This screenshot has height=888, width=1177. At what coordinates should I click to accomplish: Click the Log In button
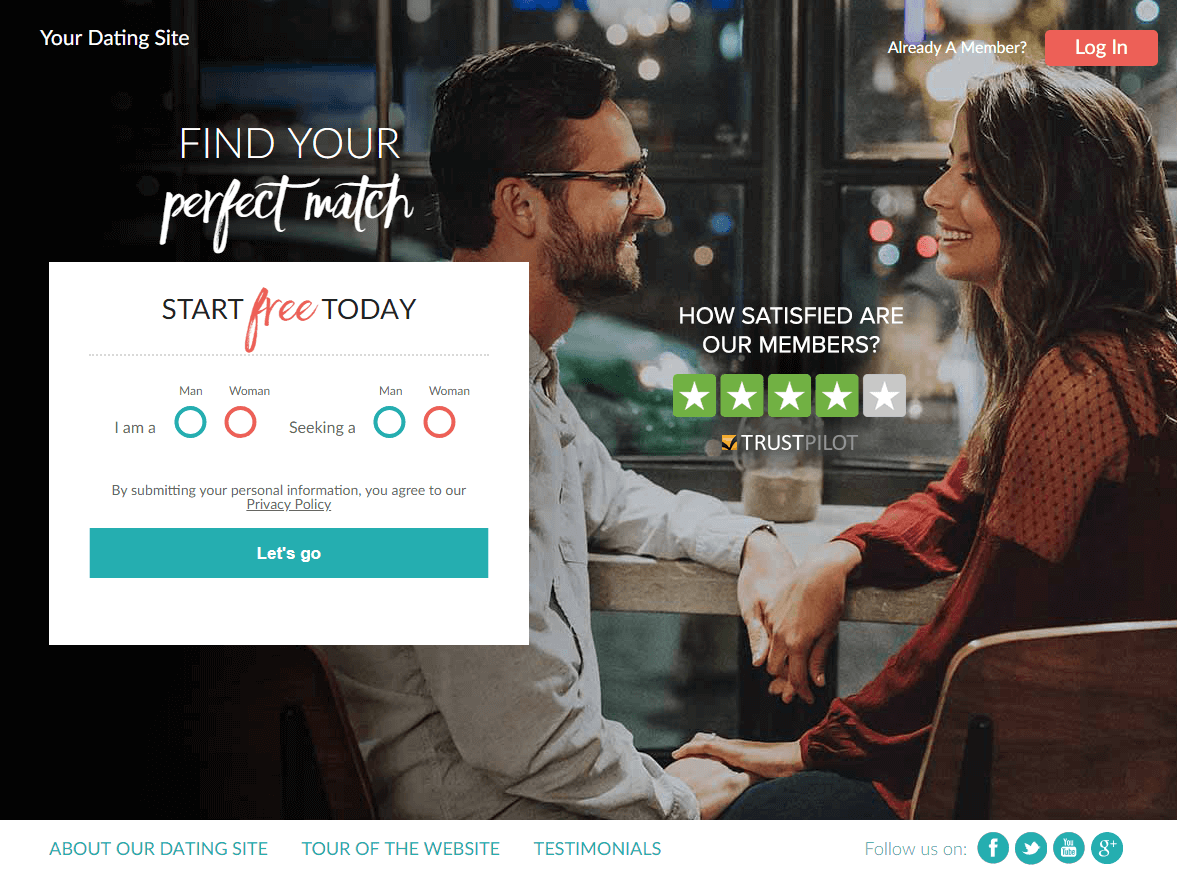pos(1101,47)
